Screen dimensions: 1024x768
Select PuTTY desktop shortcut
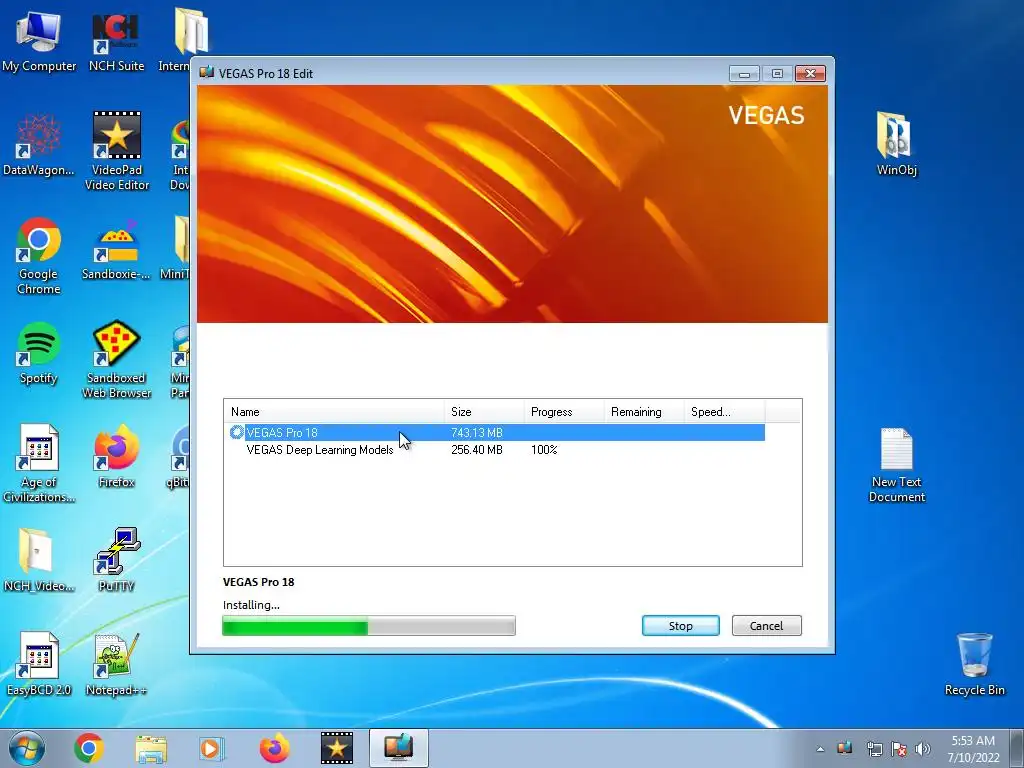116,560
